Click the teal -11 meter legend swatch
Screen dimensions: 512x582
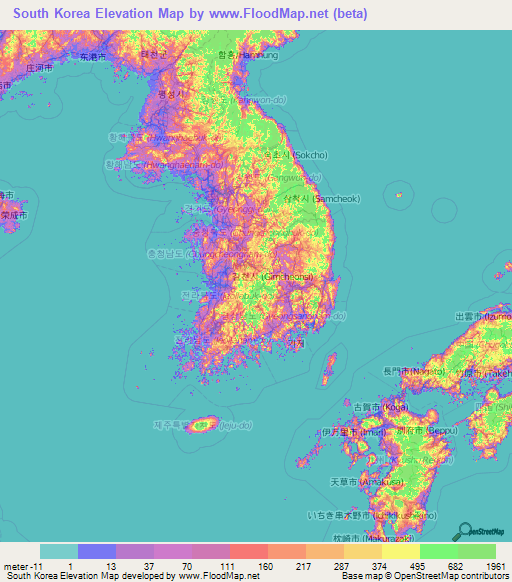tap(59, 551)
